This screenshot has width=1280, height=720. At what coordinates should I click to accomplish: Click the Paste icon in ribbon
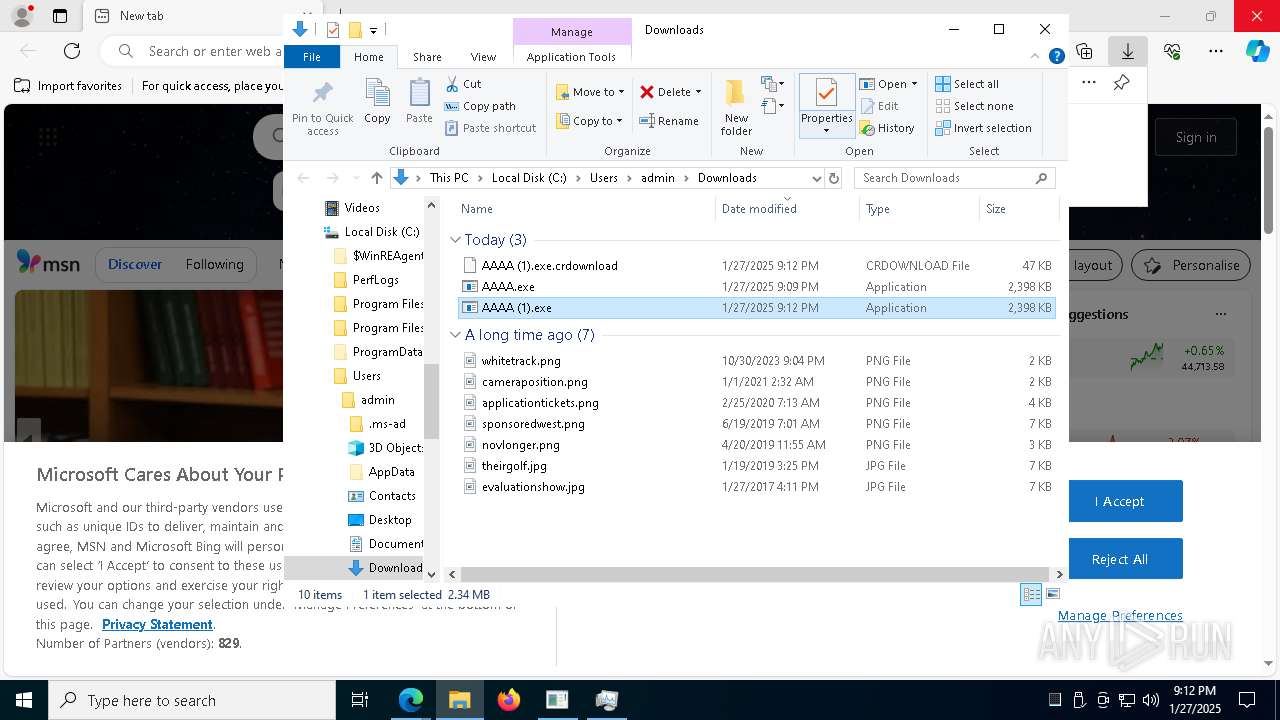[x=419, y=101]
